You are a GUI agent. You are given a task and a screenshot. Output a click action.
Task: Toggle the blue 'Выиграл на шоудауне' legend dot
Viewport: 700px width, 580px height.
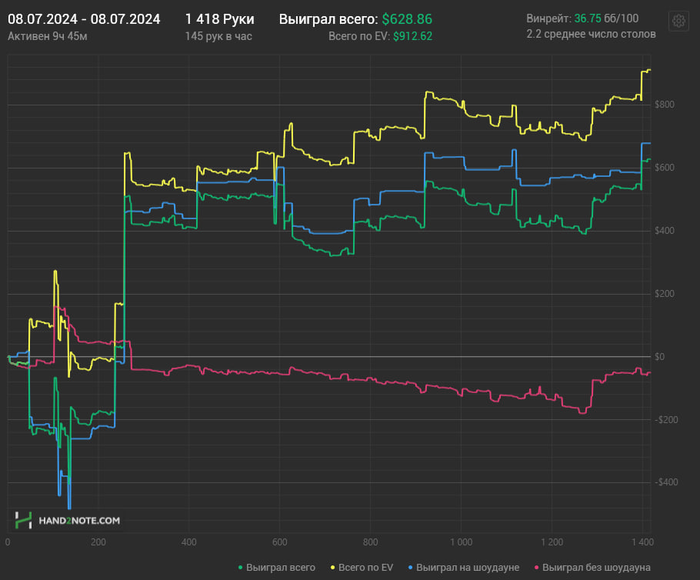click(410, 567)
